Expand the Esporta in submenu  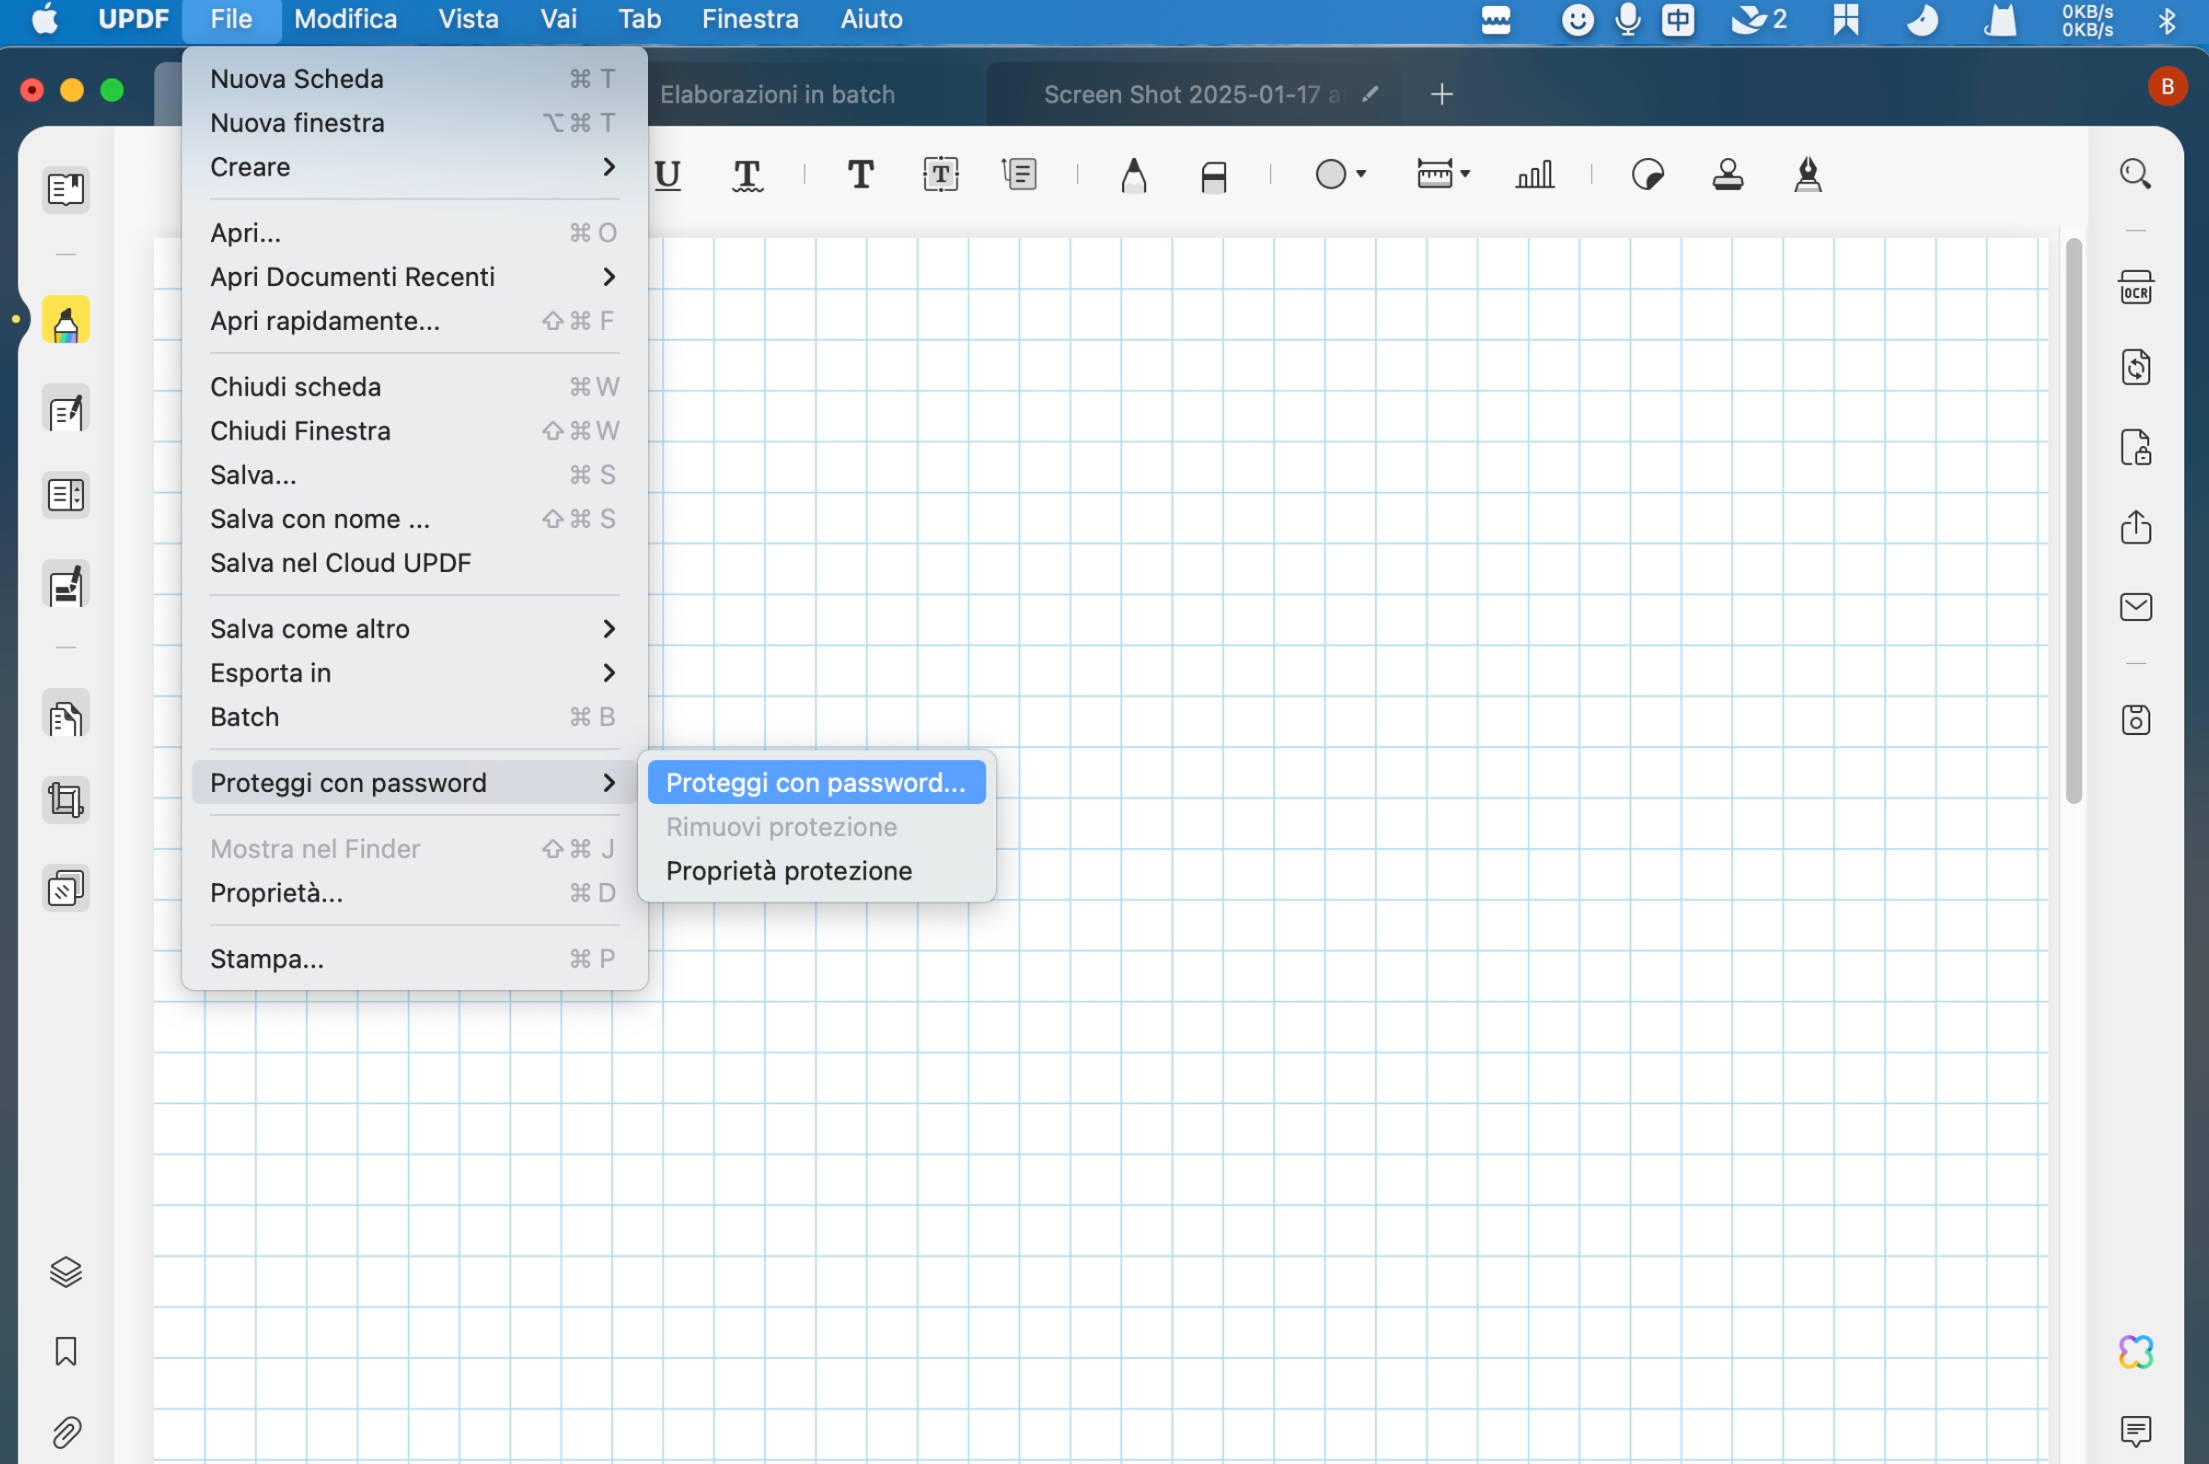click(x=414, y=673)
